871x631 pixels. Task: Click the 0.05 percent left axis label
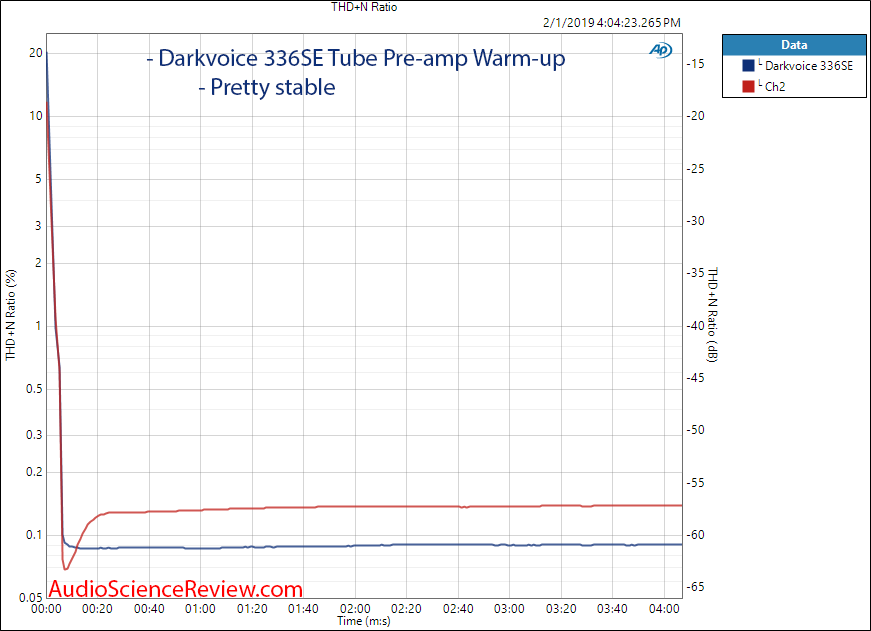[x=31, y=598]
